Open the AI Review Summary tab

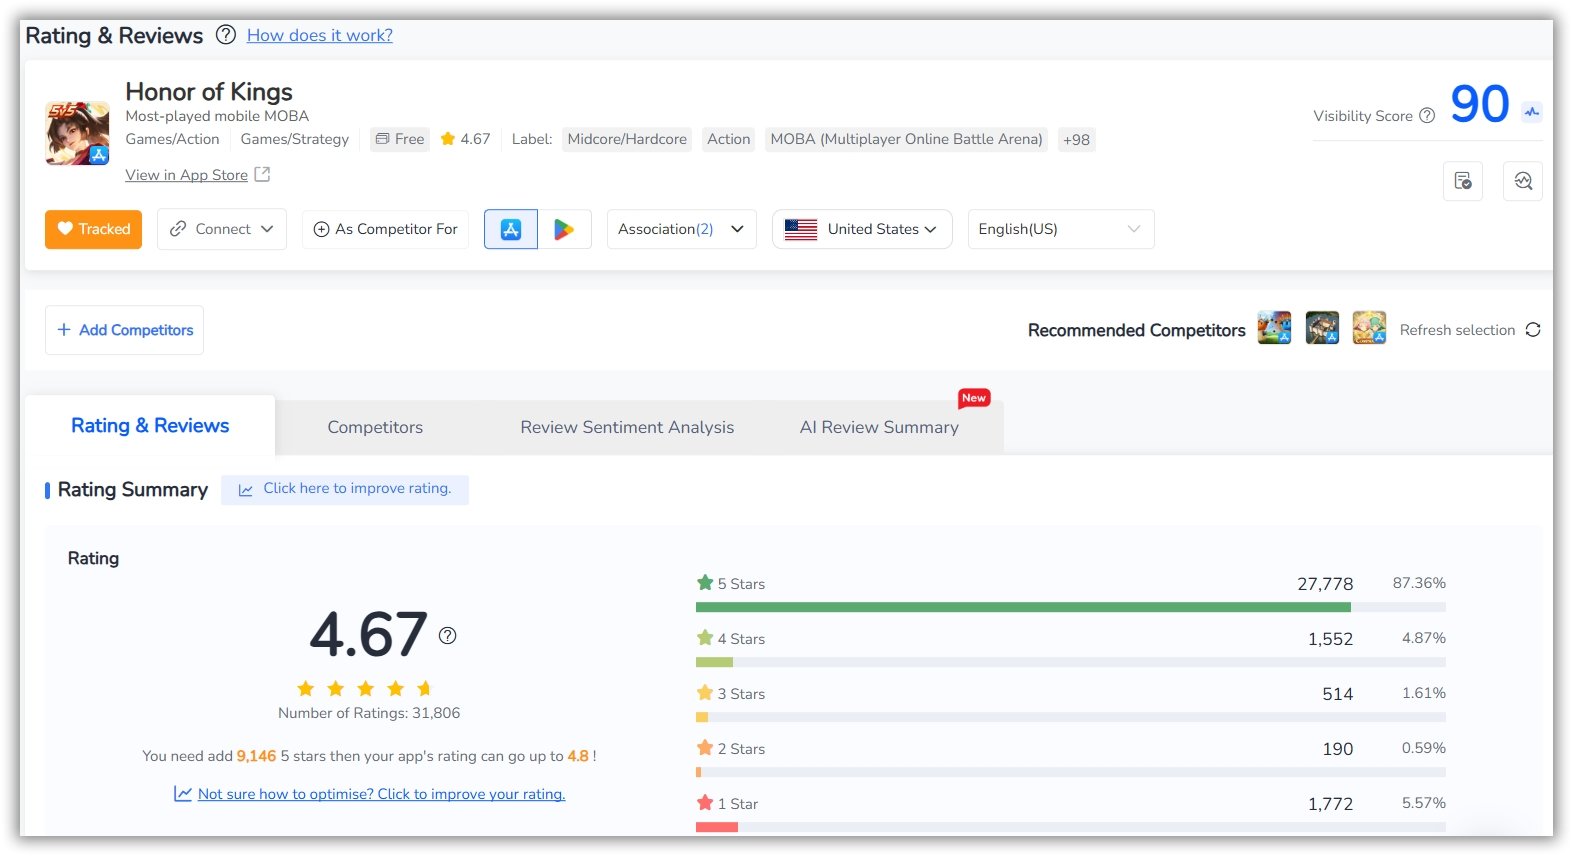tap(879, 427)
